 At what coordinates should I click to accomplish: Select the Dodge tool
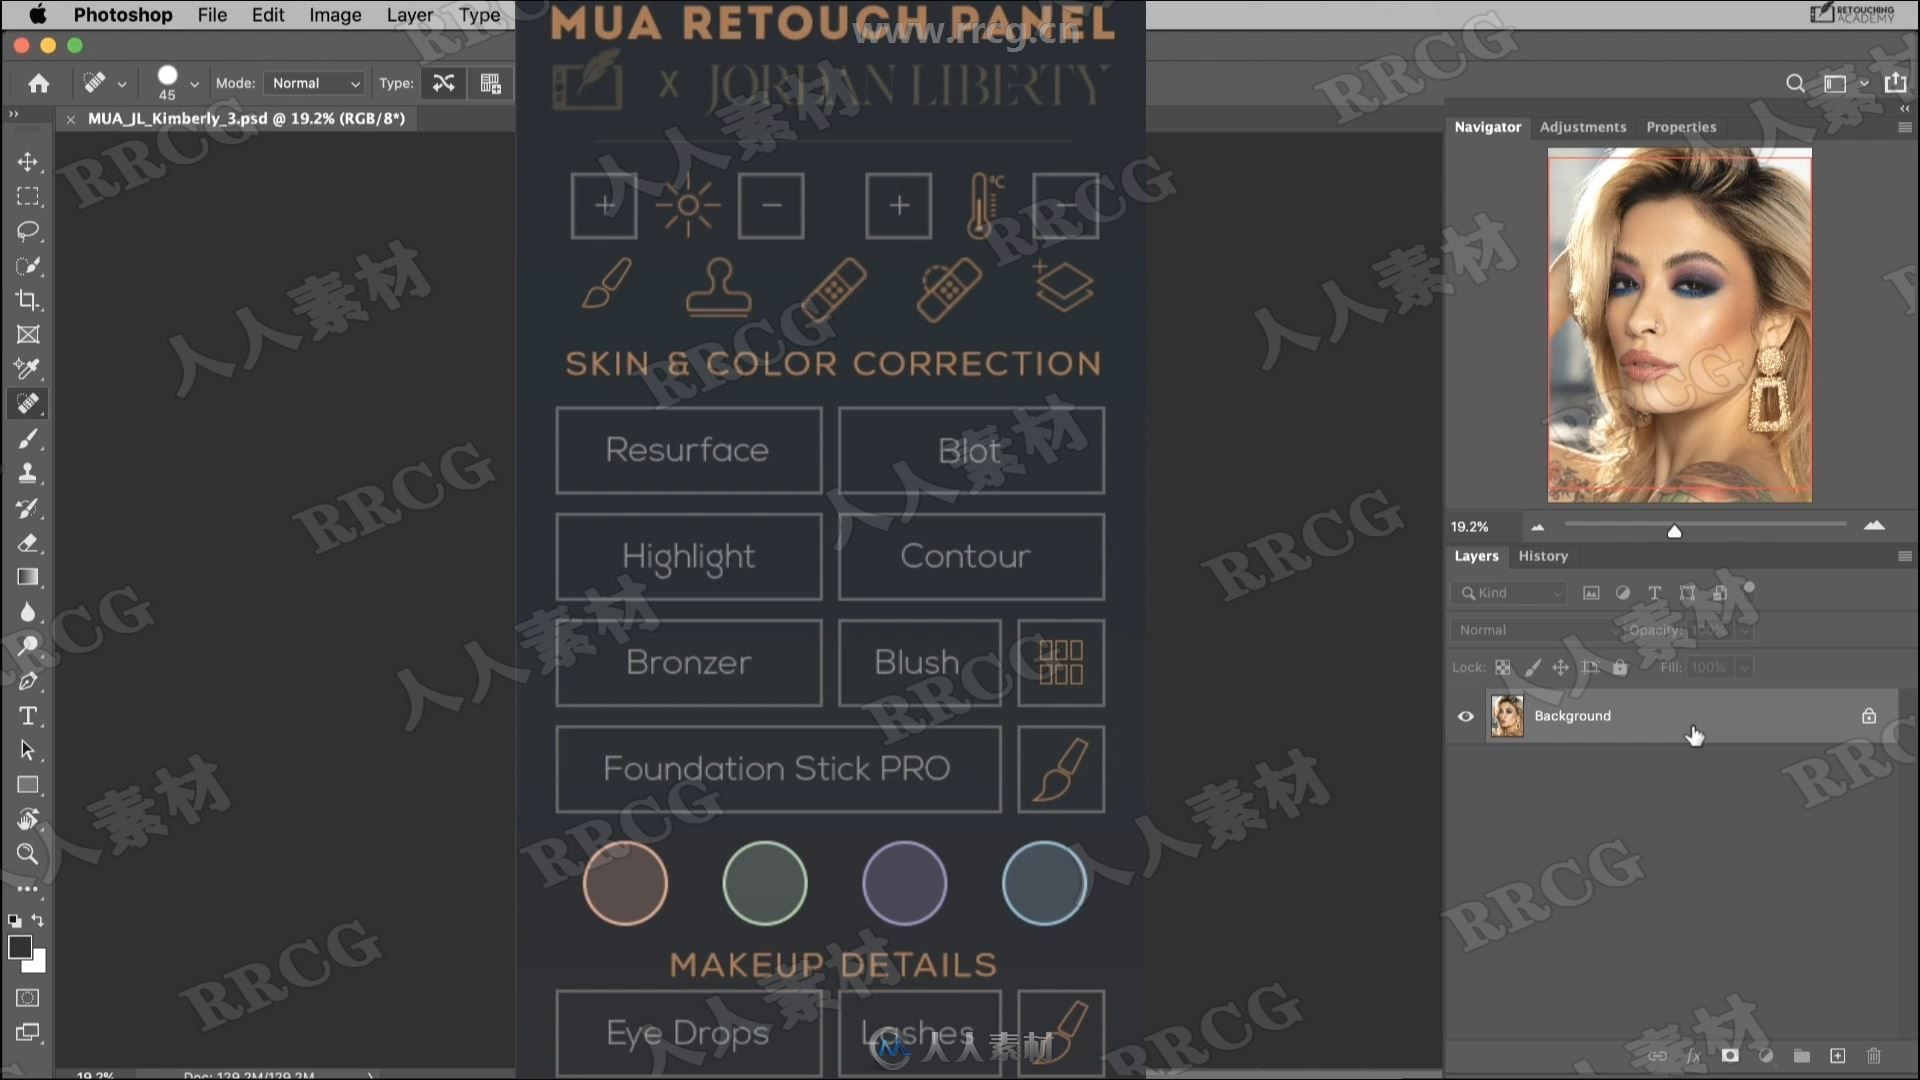28,646
